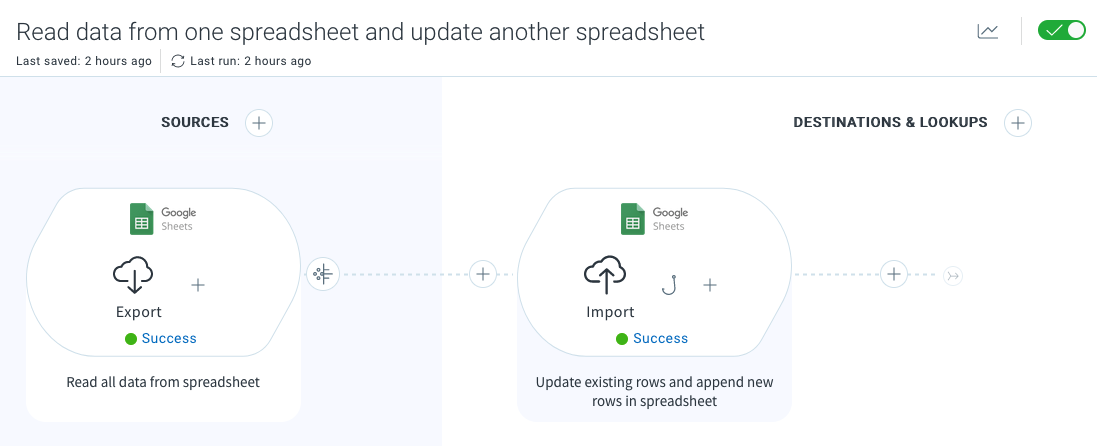Screen dimensions: 1097x446
Task: Insert step via plus after Import
Action: point(893,274)
